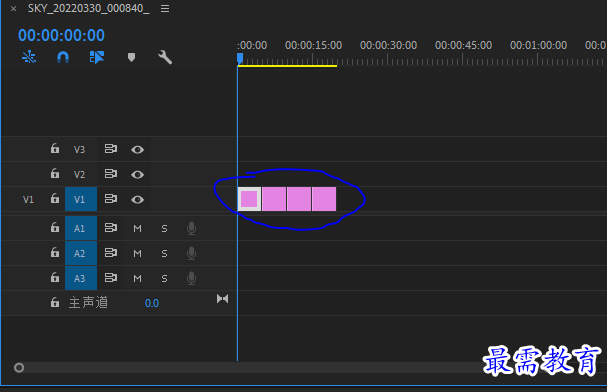Screen dimensions: 607x392
Task: Click the blue playhead timecode 00:00:00:00
Action: (x=61, y=35)
